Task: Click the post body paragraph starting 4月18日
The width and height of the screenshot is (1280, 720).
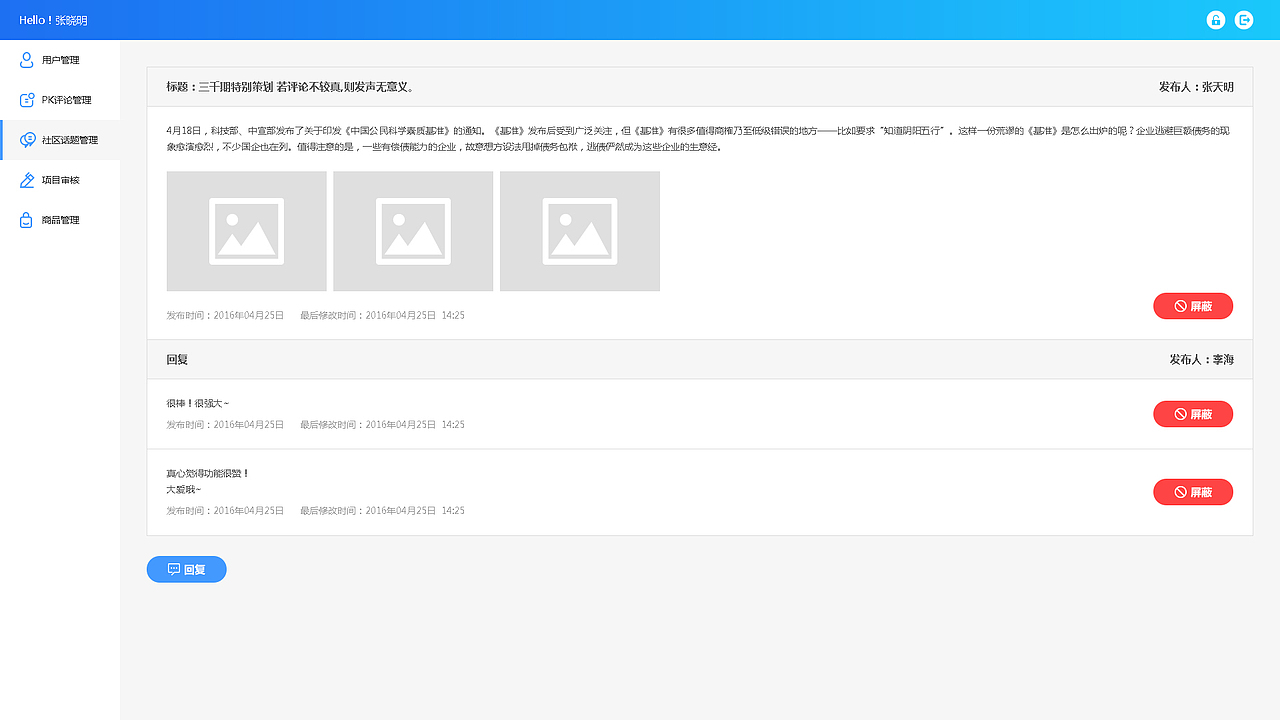Action: click(700, 139)
